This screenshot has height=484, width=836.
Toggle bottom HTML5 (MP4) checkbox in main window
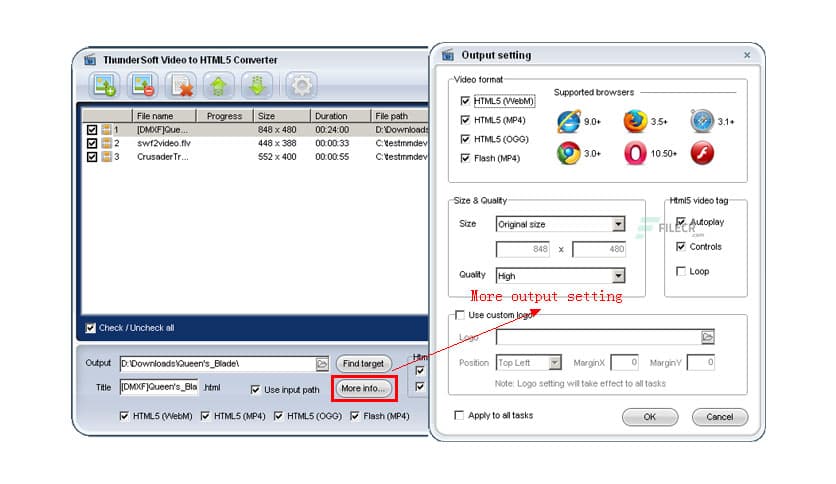click(x=205, y=416)
